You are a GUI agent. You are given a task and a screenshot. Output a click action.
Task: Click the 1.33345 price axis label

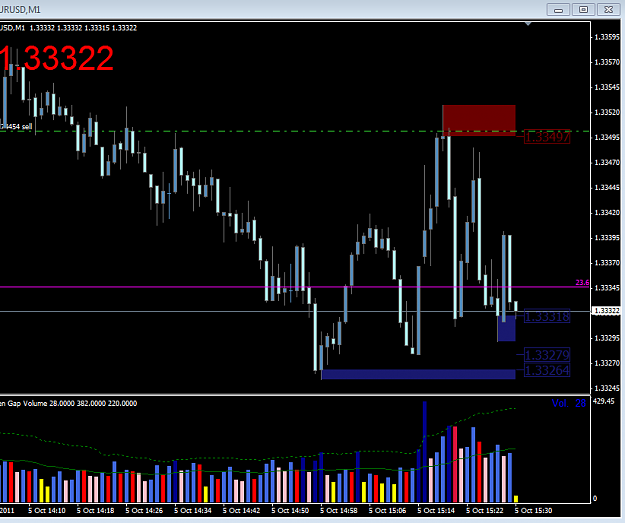(607, 288)
